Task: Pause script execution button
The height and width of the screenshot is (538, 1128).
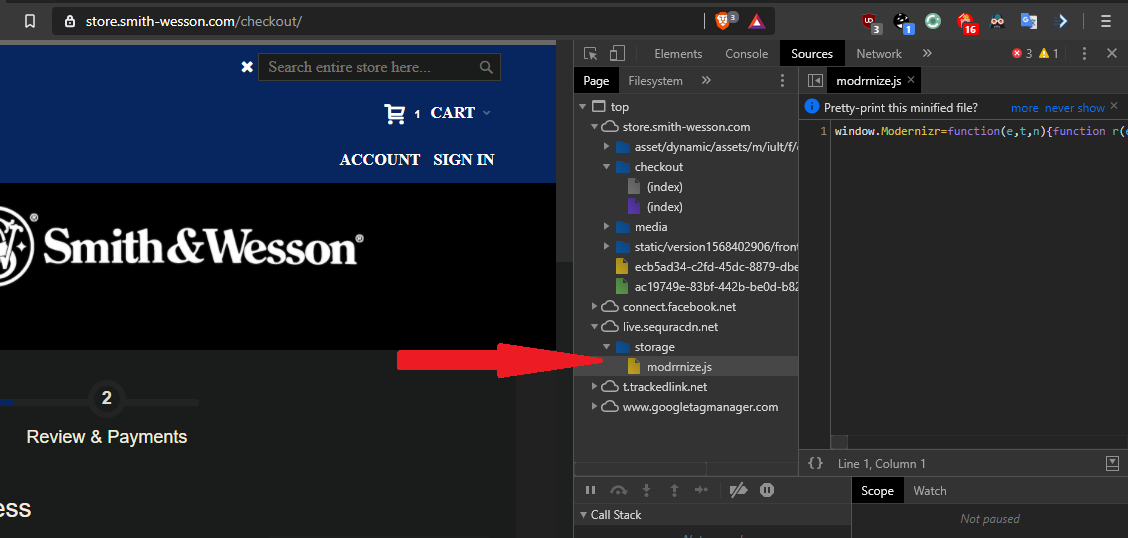Action: [x=590, y=491]
